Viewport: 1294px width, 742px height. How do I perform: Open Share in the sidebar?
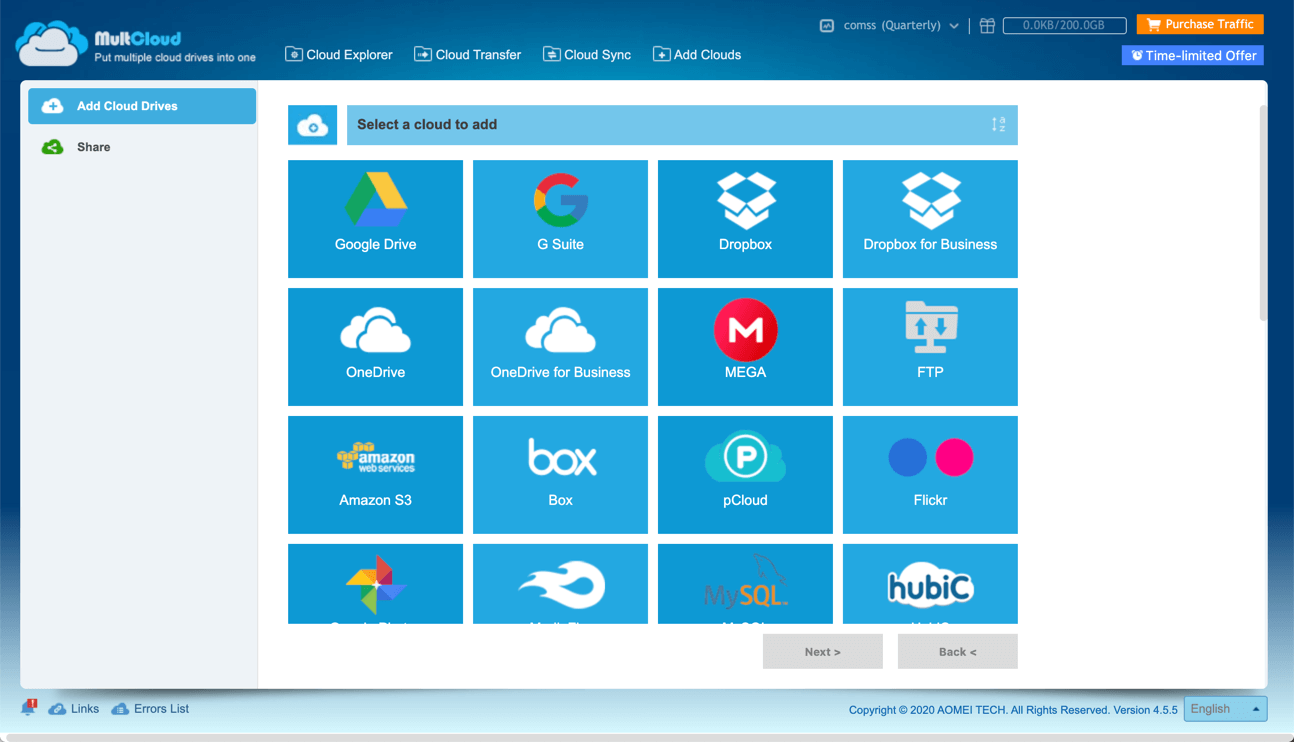pyautogui.click(x=142, y=147)
